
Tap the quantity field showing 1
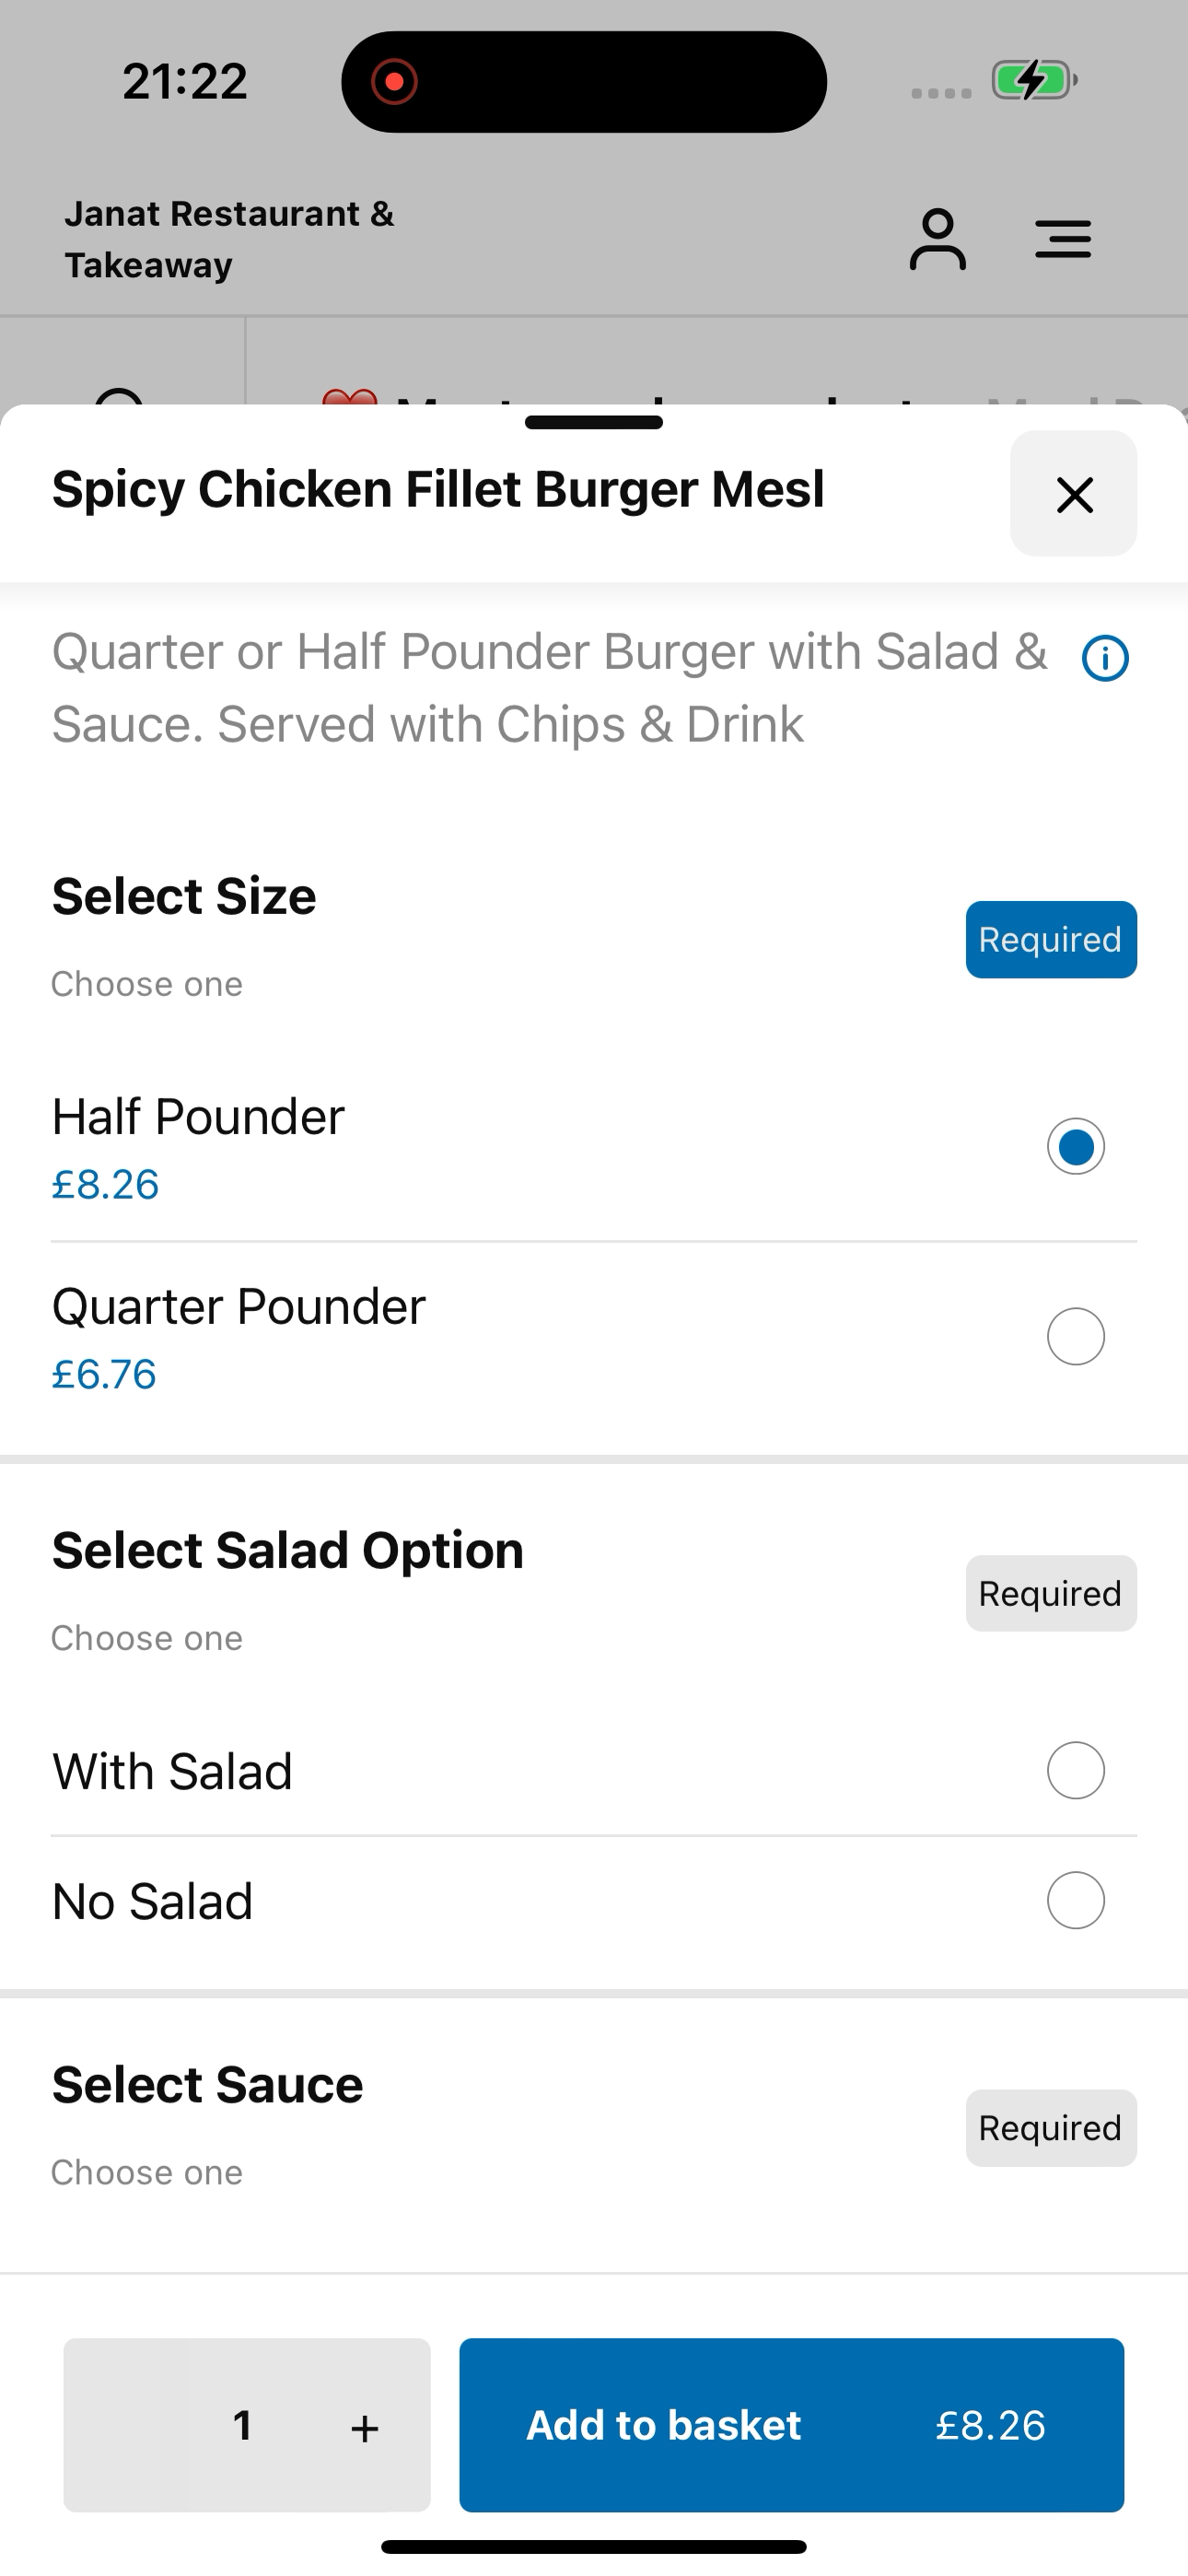(242, 2425)
